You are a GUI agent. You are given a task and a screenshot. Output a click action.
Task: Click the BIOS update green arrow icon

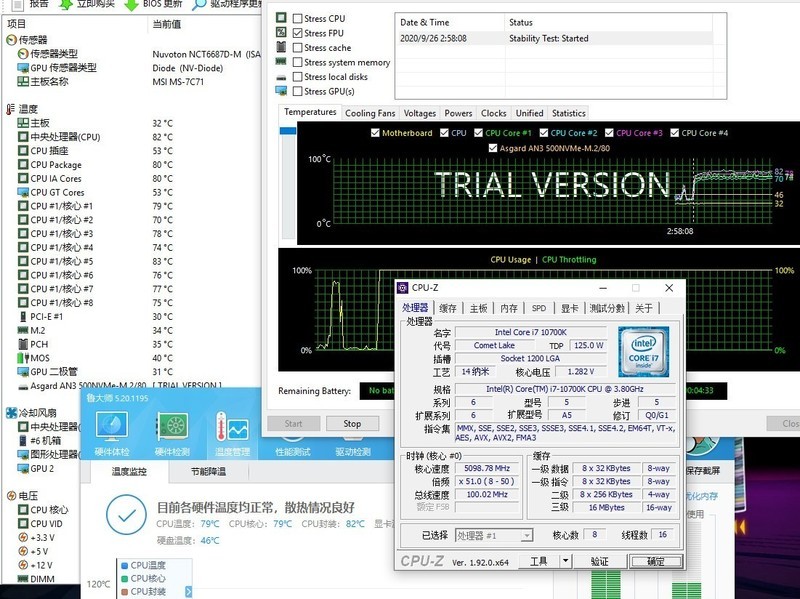click(129, 5)
